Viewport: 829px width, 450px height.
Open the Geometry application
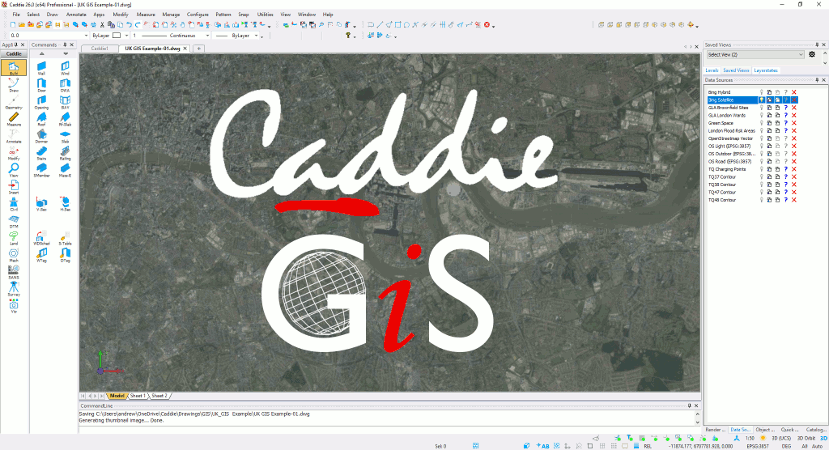pos(14,102)
